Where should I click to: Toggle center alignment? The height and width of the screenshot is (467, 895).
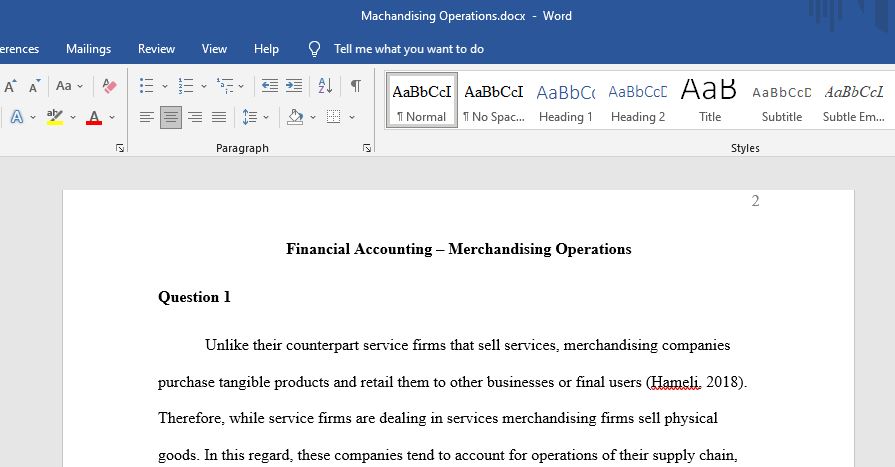[x=171, y=117]
